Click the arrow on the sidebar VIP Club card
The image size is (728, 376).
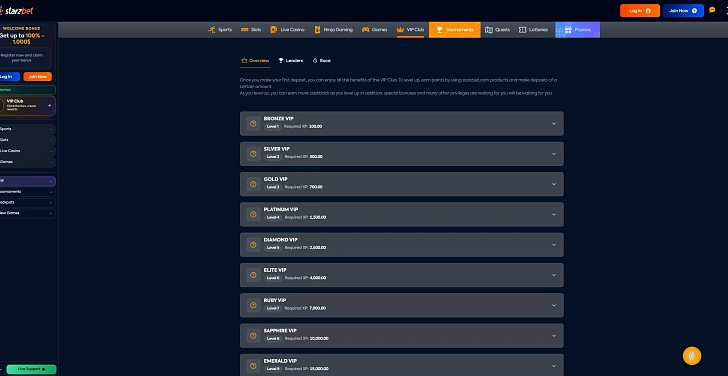coord(49,105)
